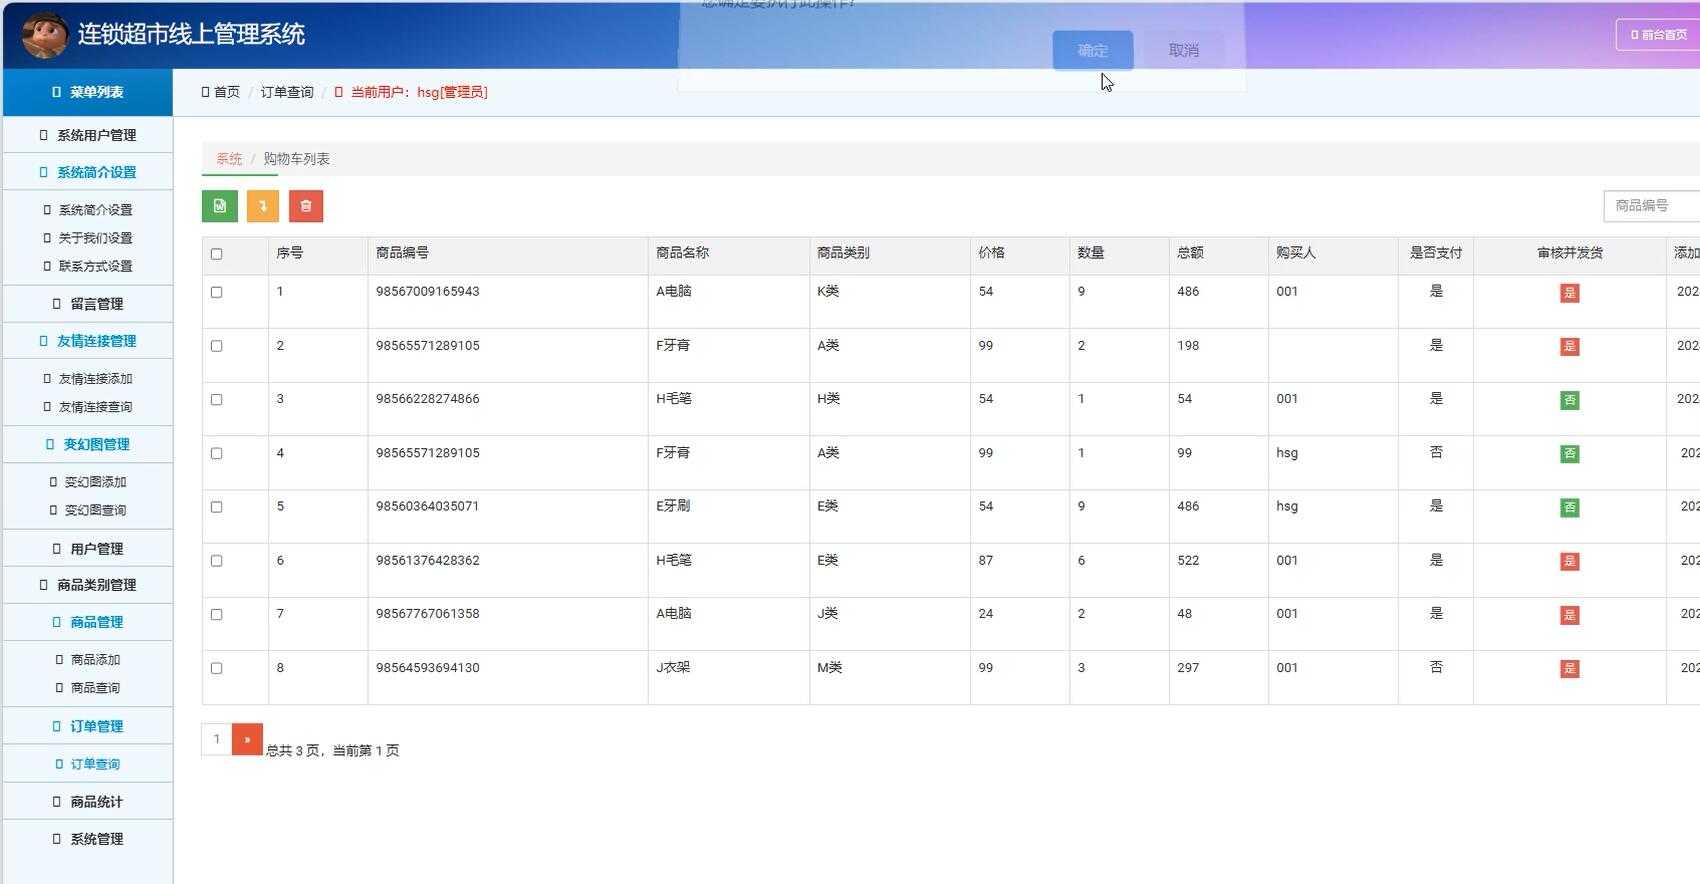Click the cartoon avatar logo in header
Viewport: 1700px width, 884px height.
click(45, 34)
